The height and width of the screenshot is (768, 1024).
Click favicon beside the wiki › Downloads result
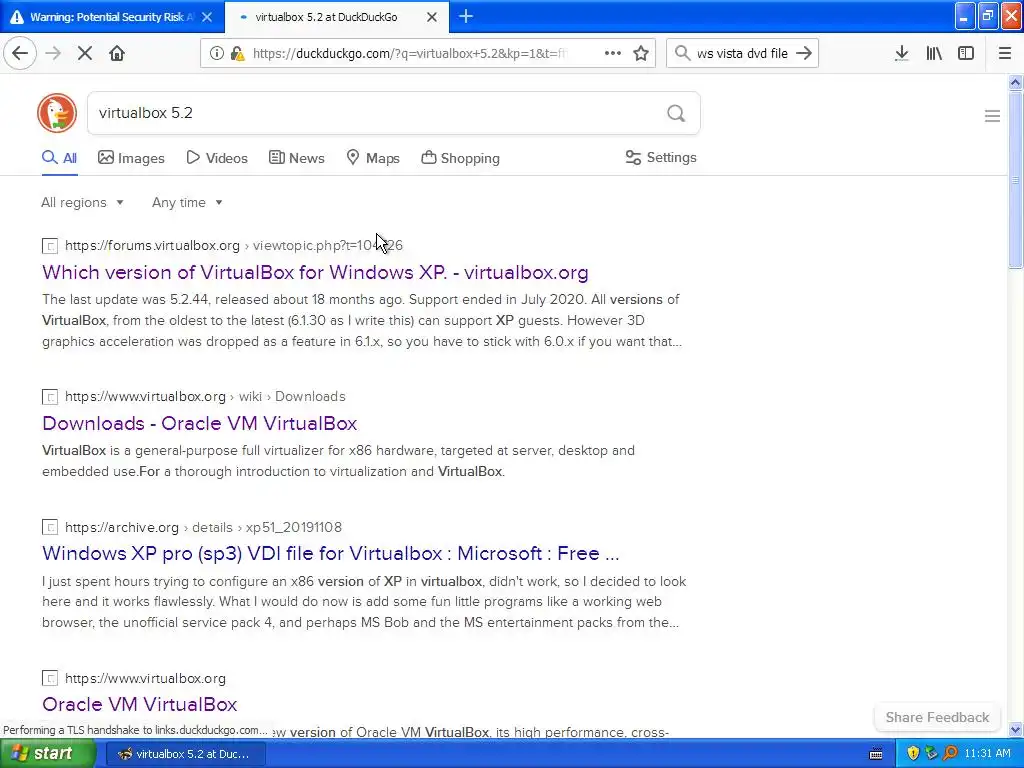50,396
